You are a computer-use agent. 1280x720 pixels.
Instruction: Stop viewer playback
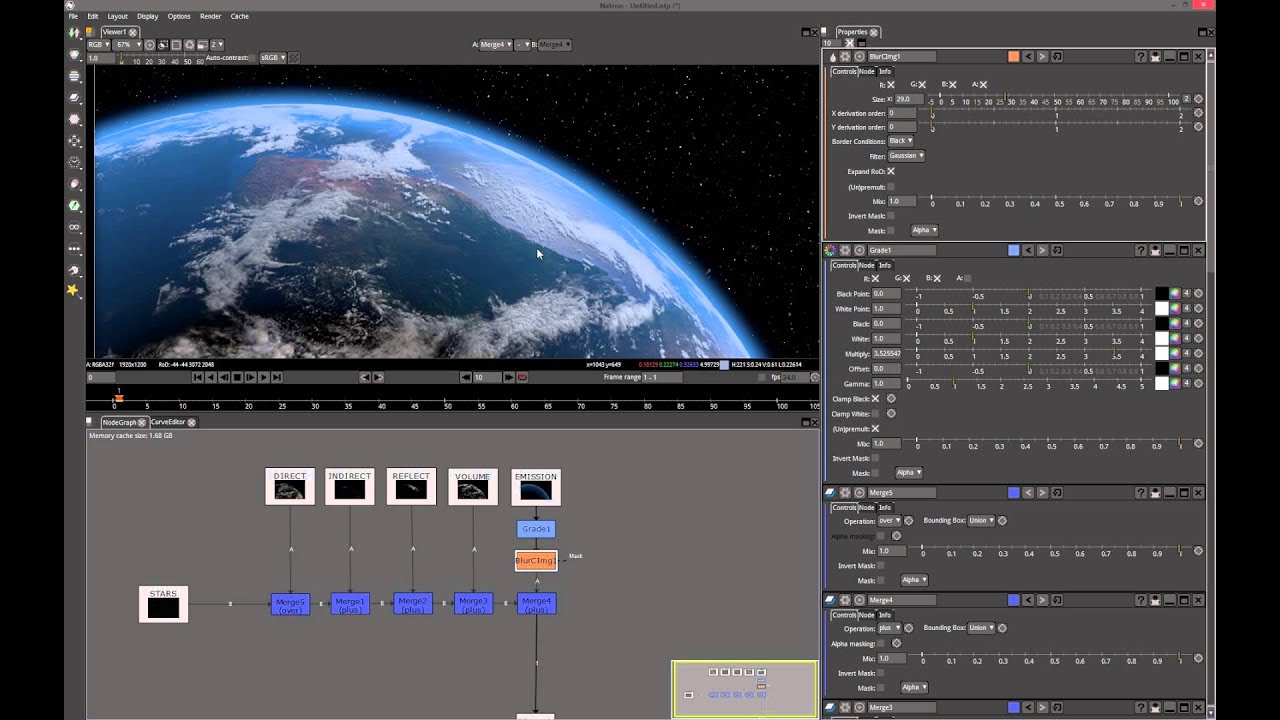click(237, 377)
